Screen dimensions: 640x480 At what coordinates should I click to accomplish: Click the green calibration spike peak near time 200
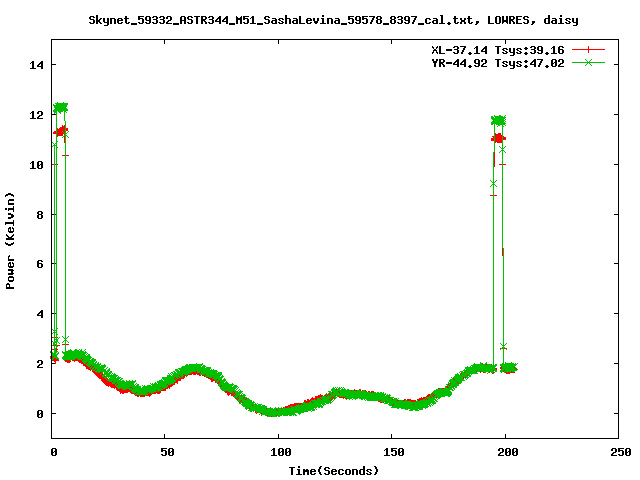coord(498,120)
